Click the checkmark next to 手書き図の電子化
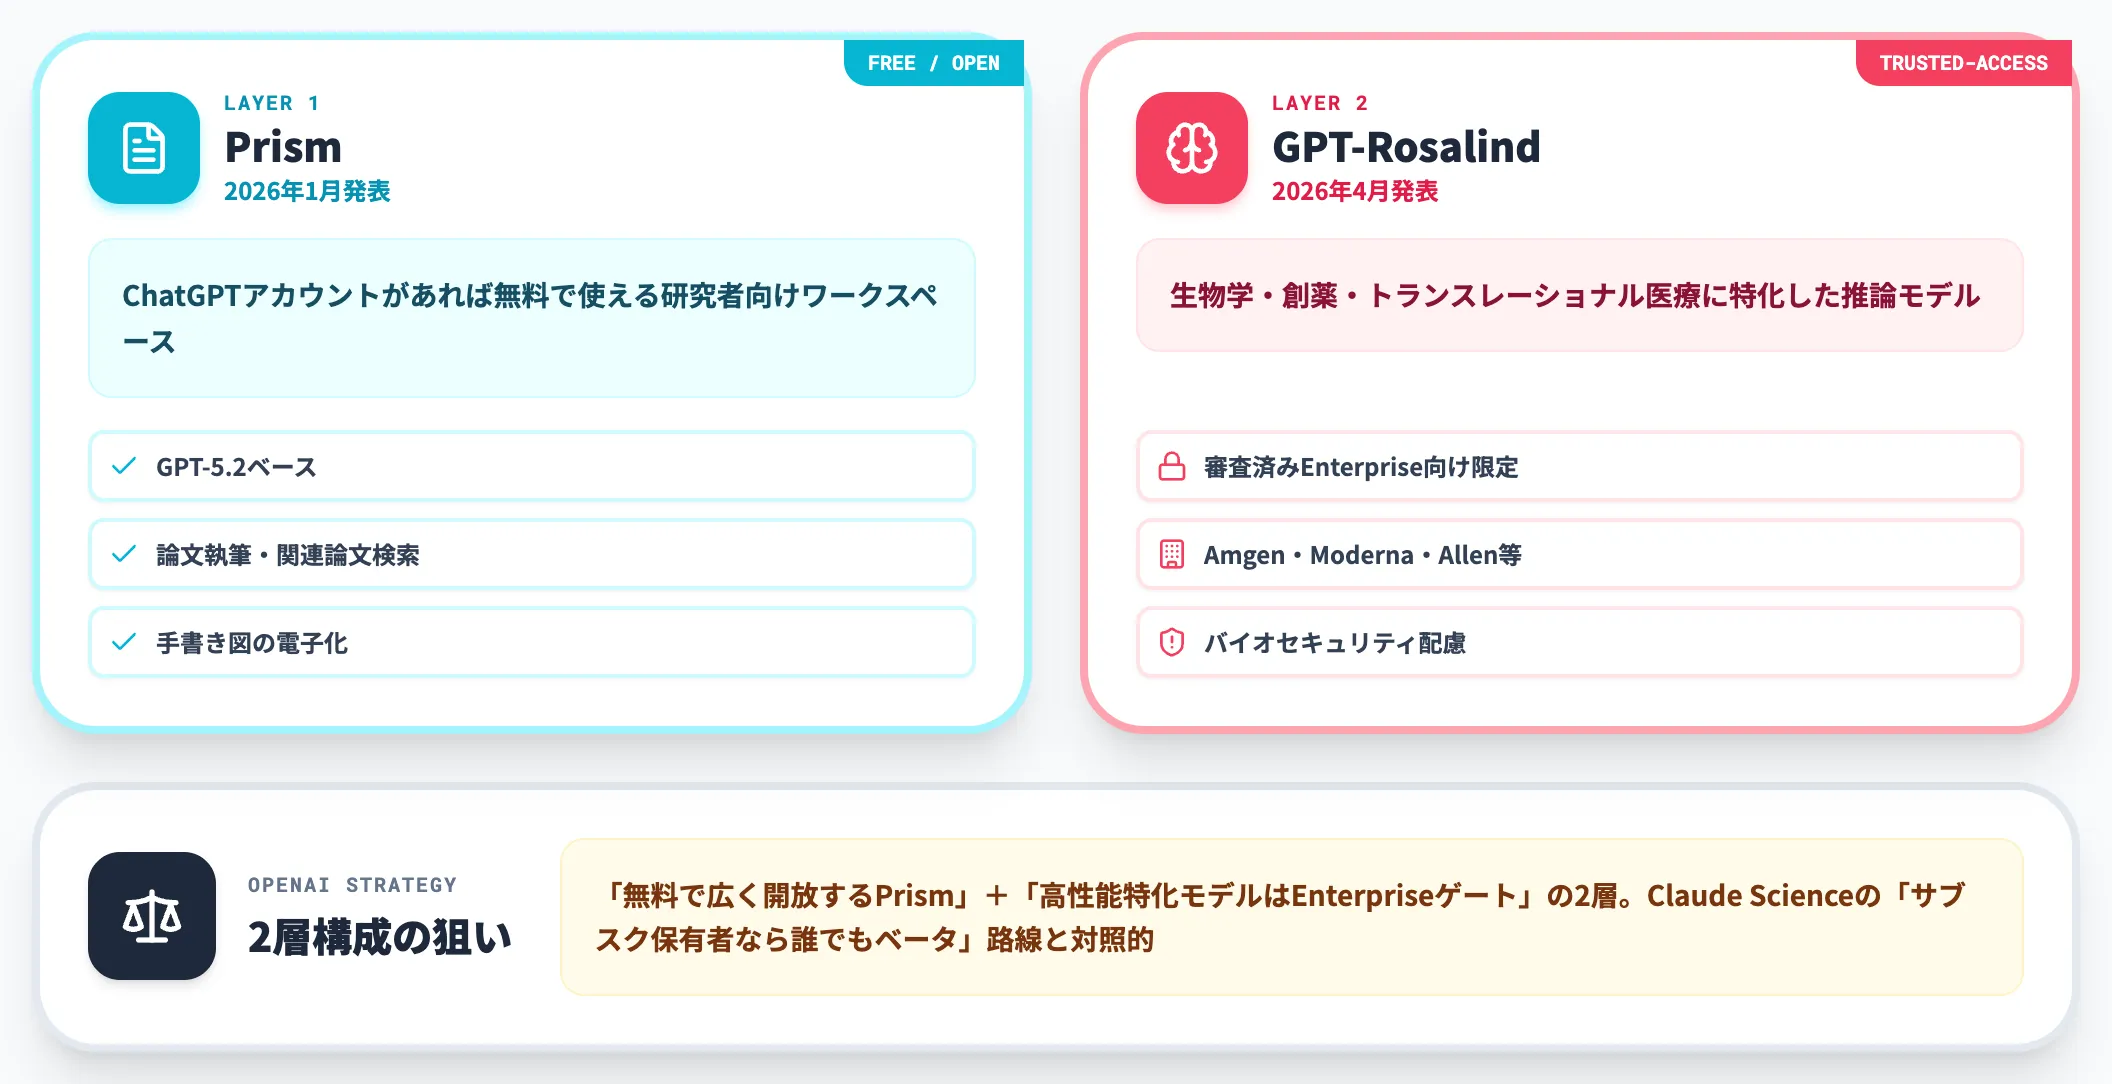This screenshot has height=1084, width=2112. 124,643
